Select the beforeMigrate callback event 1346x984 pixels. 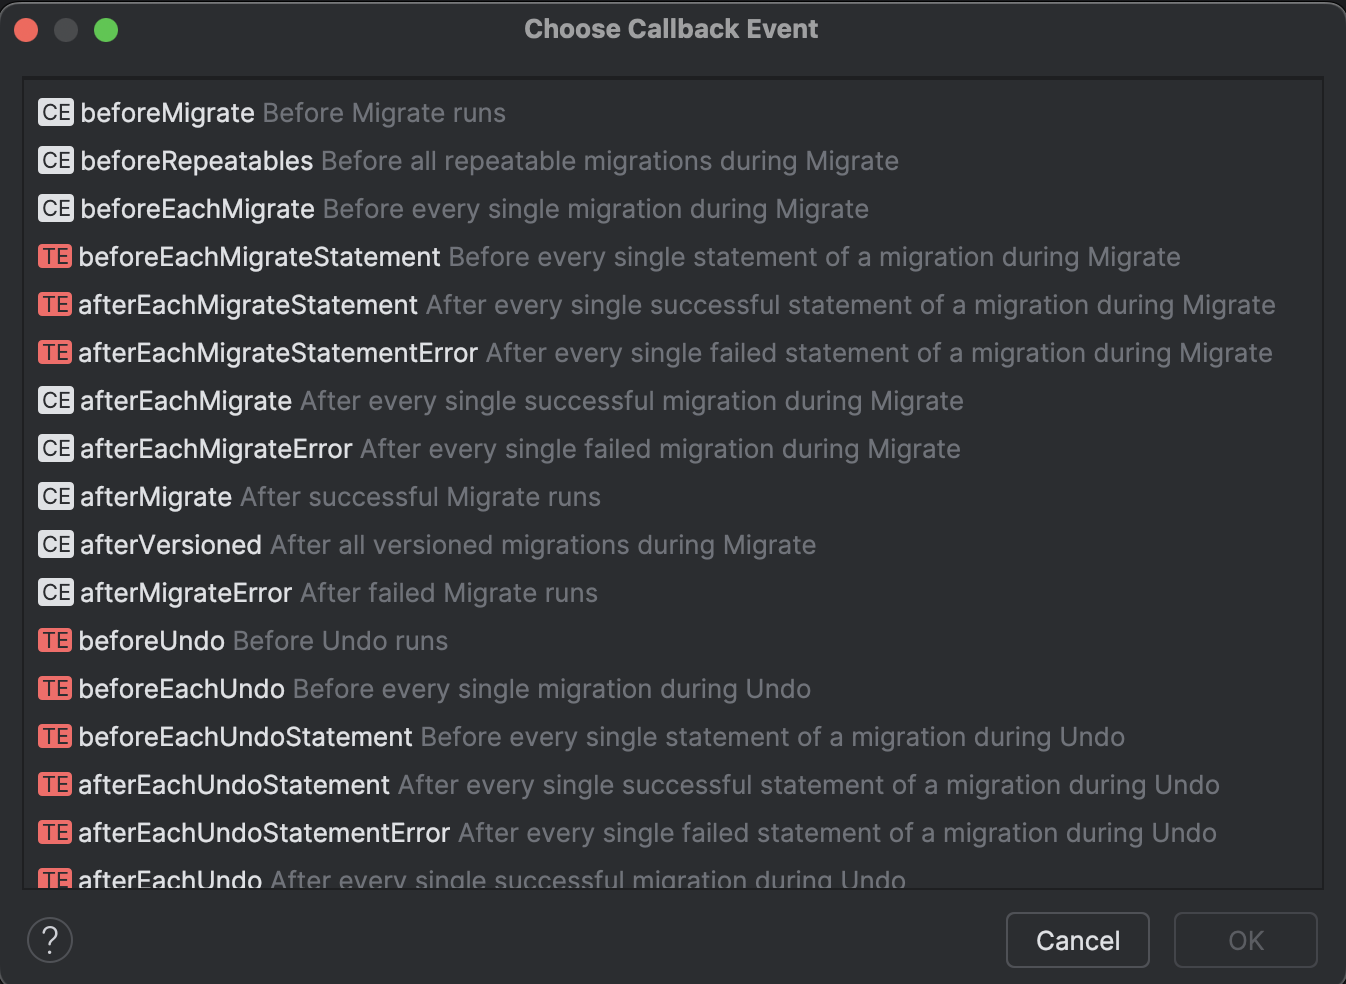tap(168, 112)
